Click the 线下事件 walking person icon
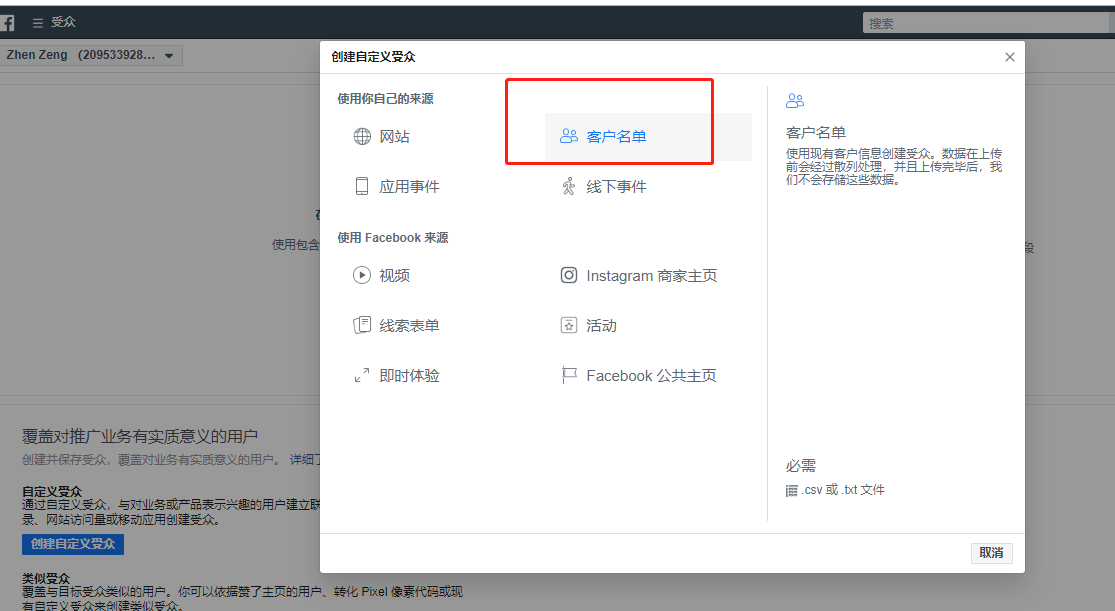Viewport: 1115px width, 611px height. tap(569, 186)
